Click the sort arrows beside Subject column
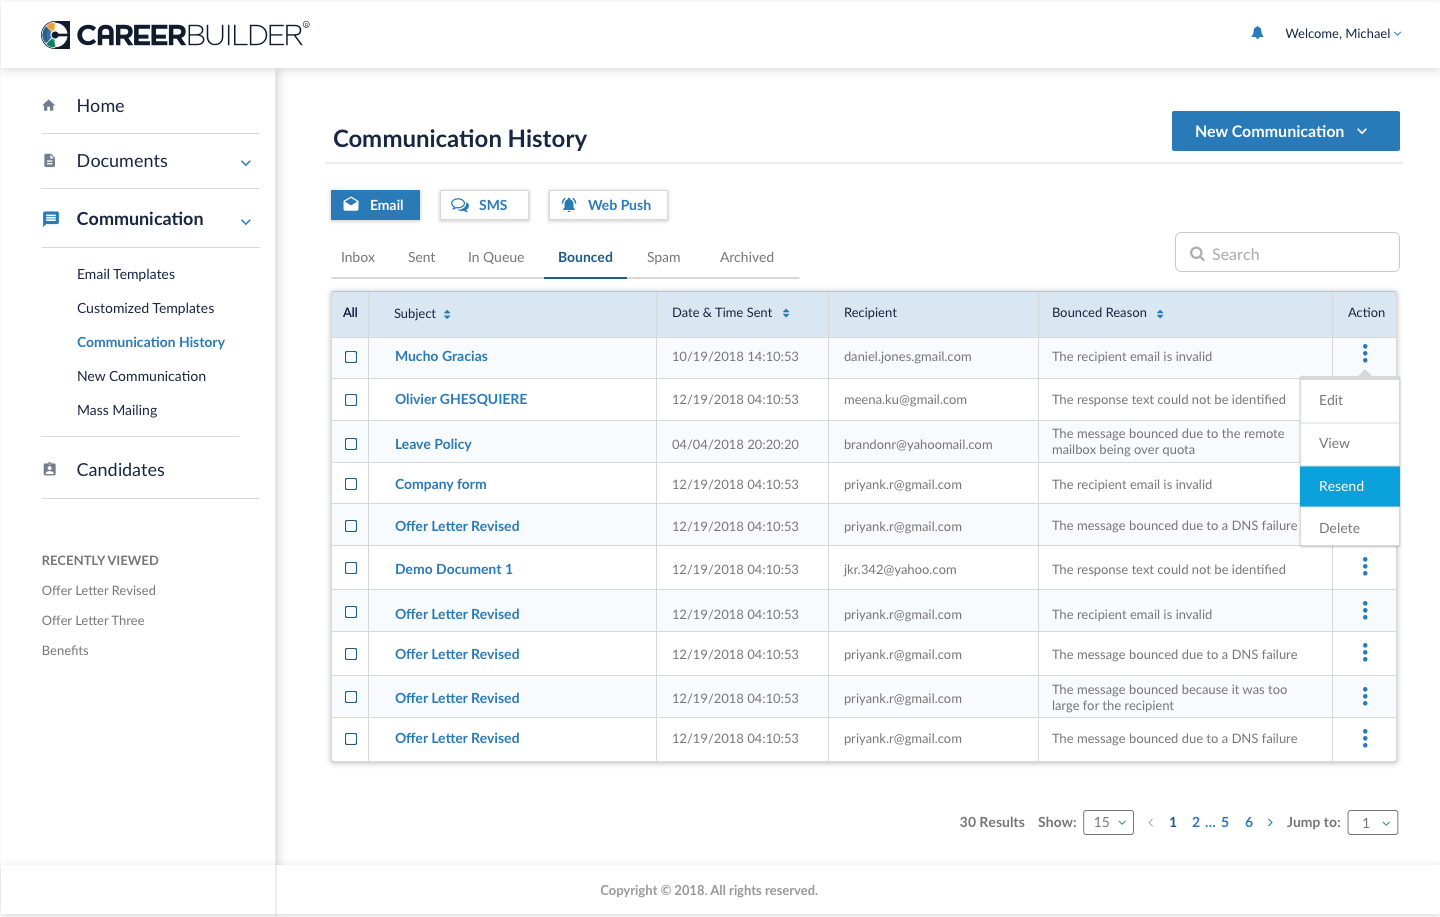 [447, 314]
